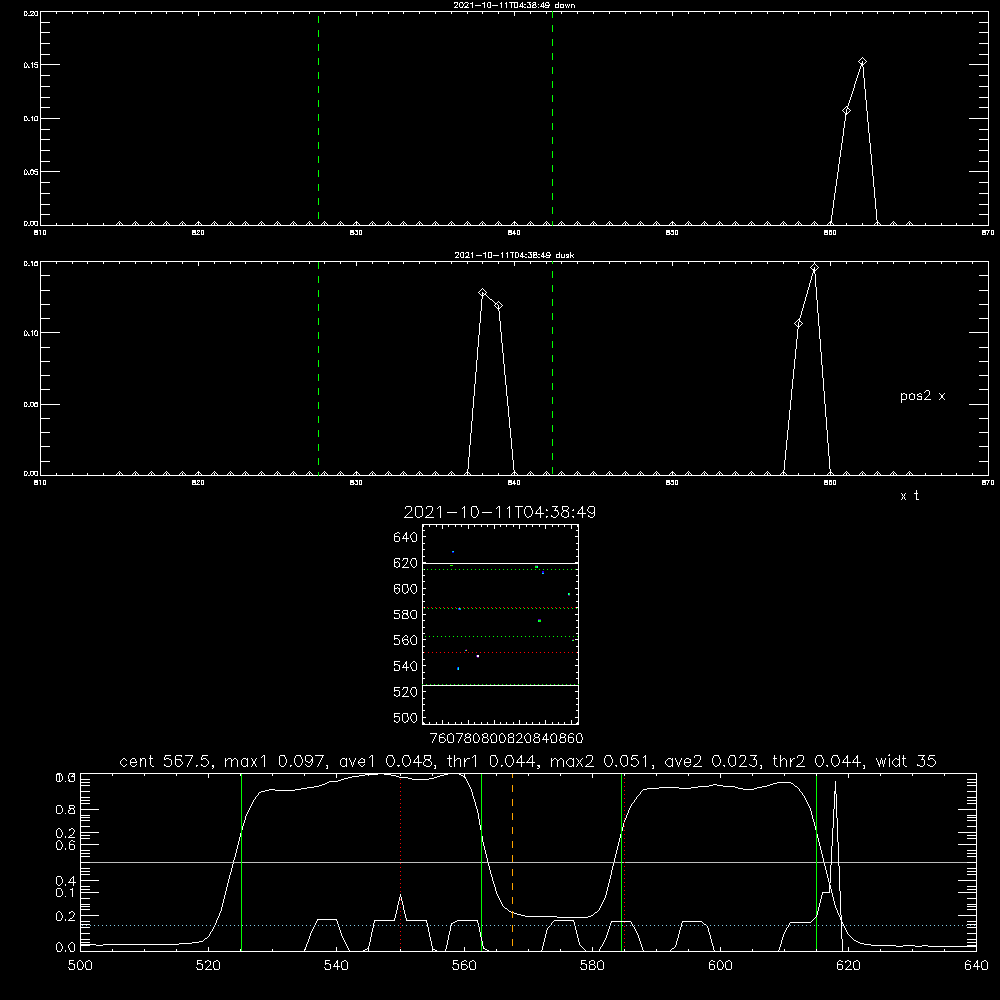Click the '0.8' y-axis label of bottom plot
Screen dimensions: 1000x1000
(66, 810)
